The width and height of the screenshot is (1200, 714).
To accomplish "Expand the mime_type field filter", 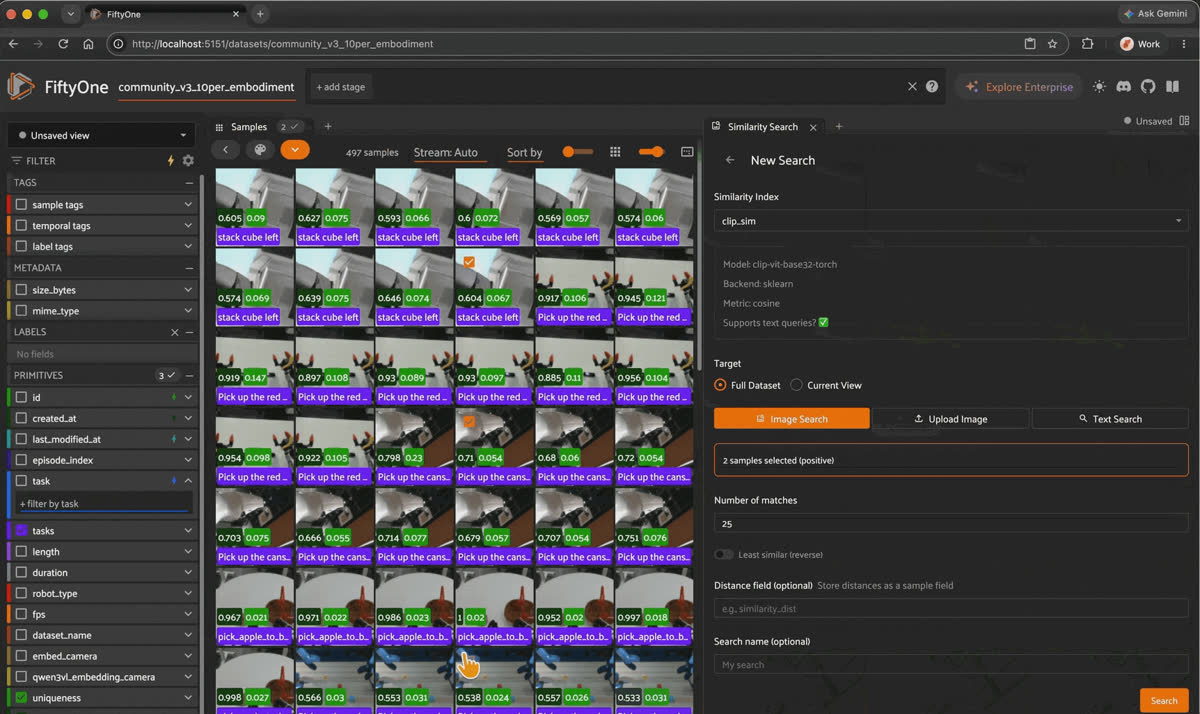I will [x=188, y=311].
